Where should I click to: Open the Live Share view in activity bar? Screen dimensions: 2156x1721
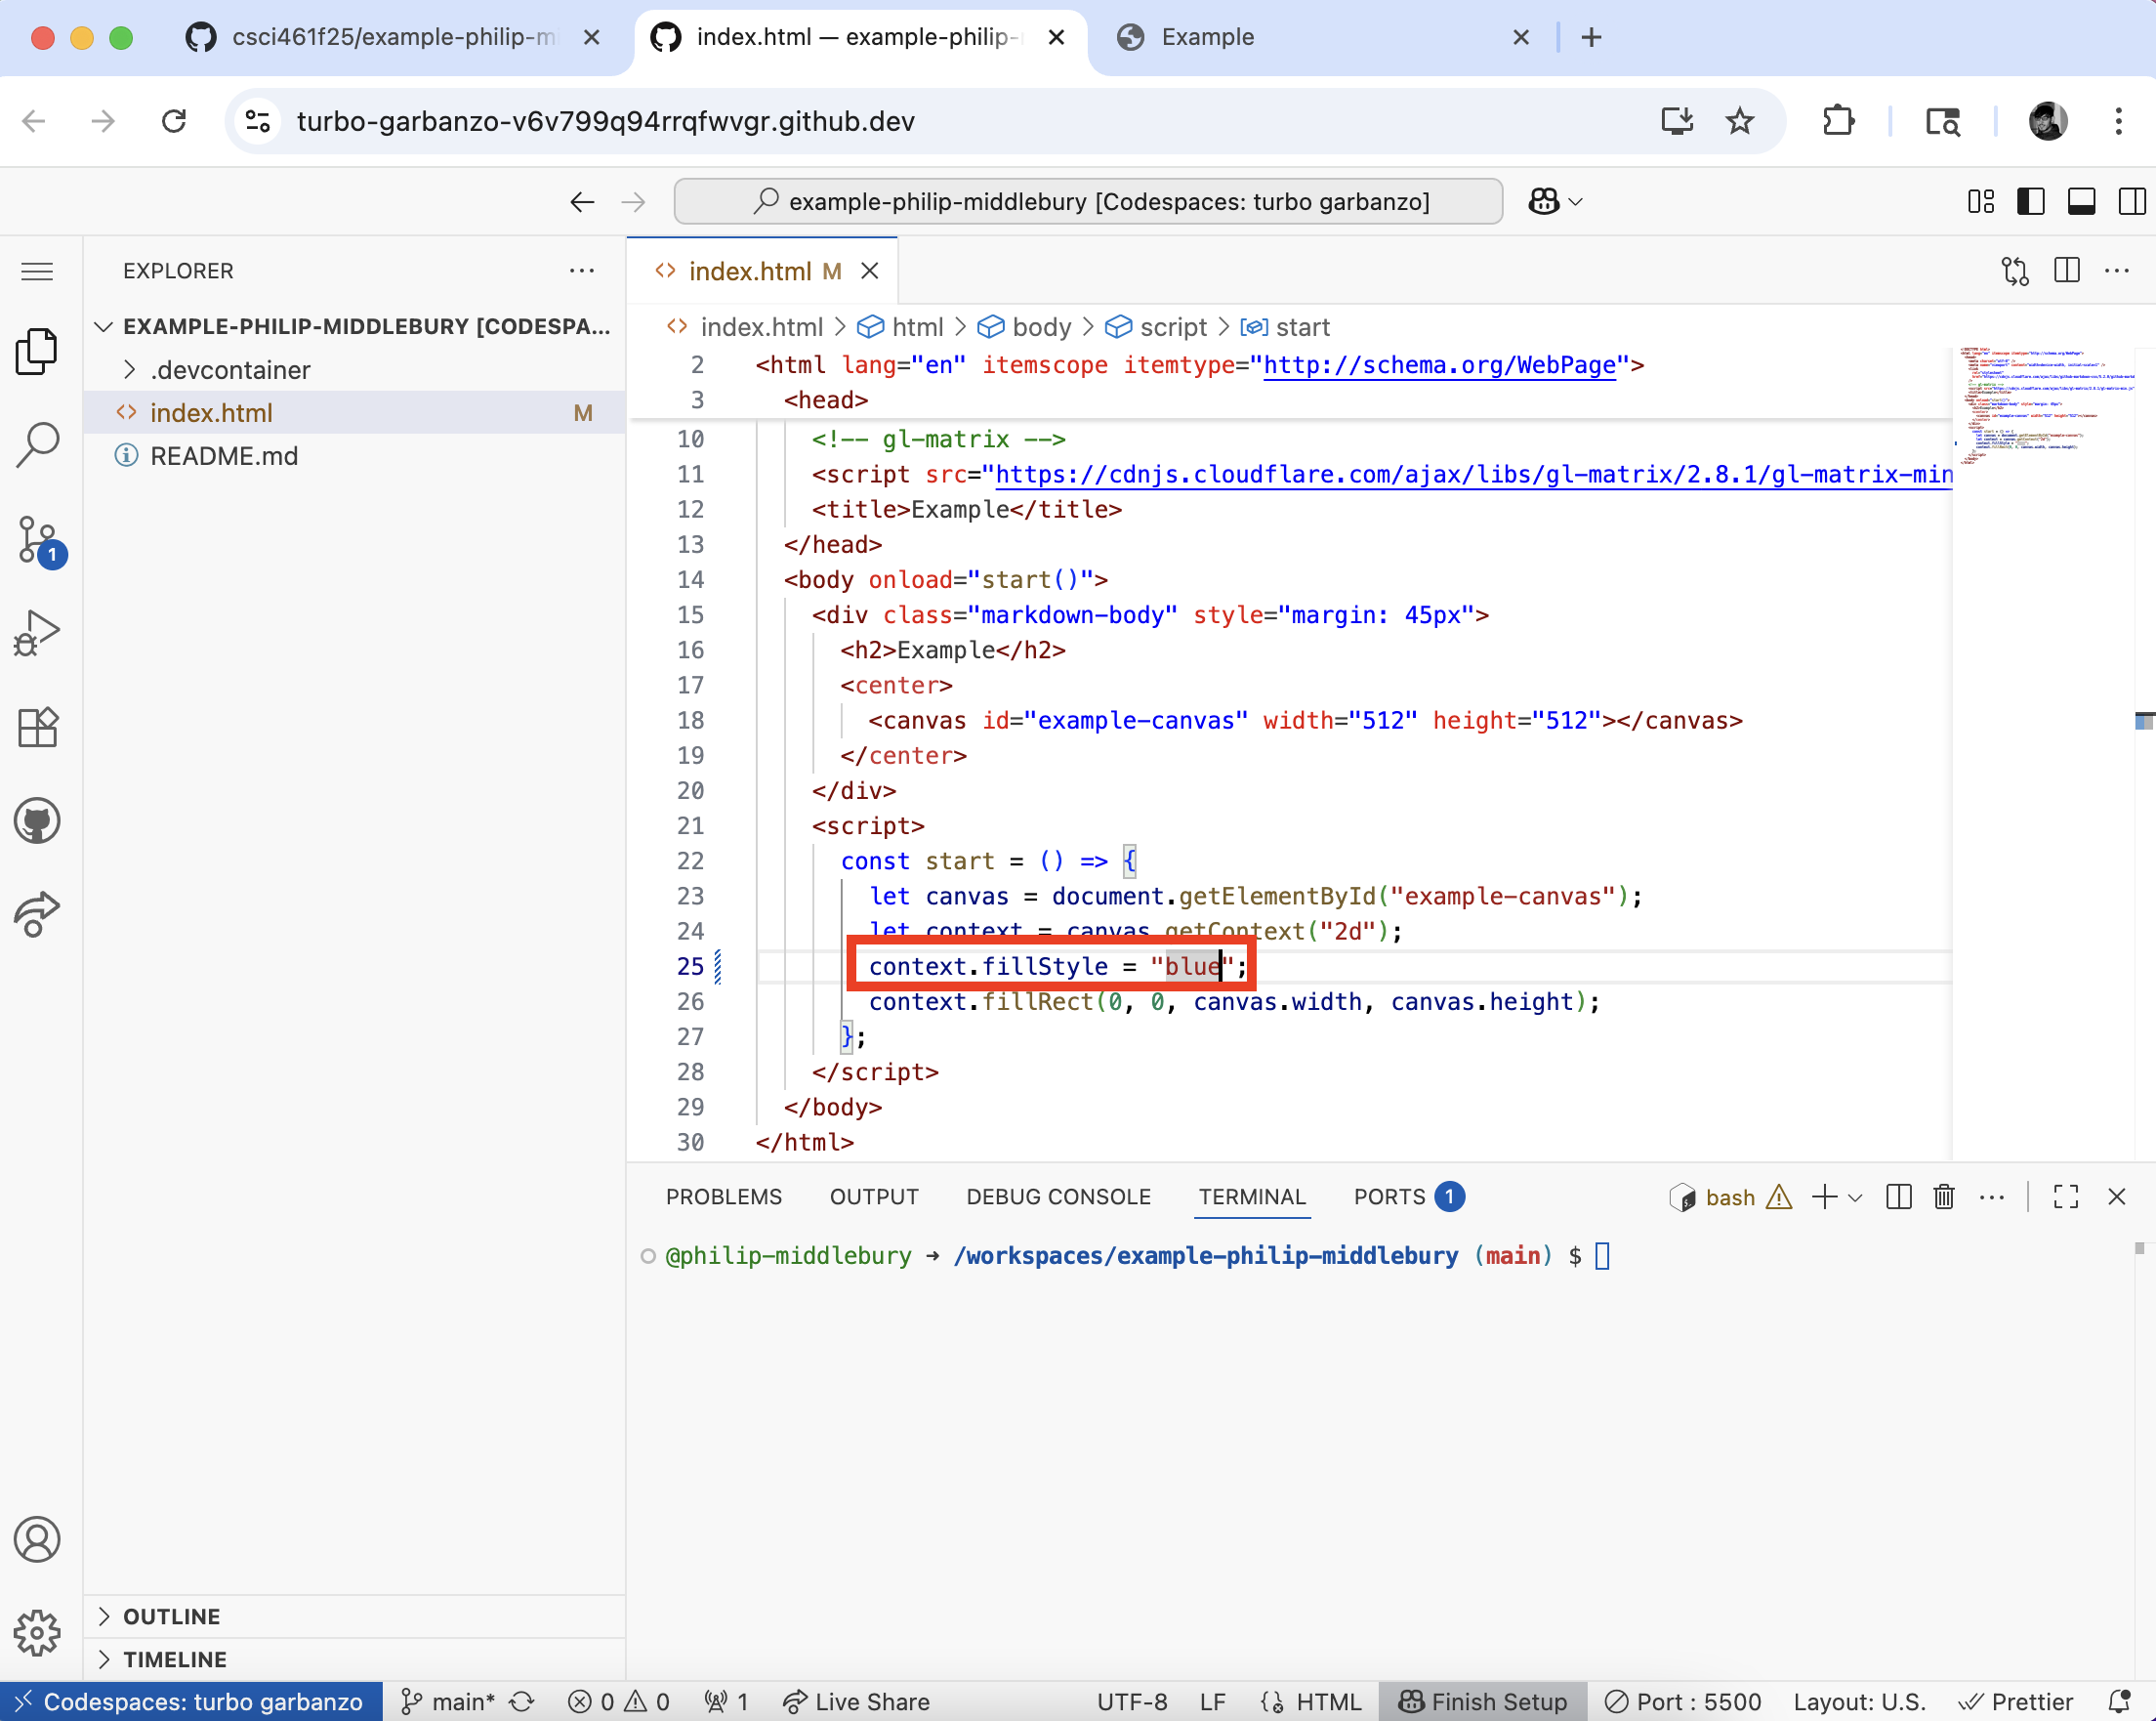click(x=38, y=913)
